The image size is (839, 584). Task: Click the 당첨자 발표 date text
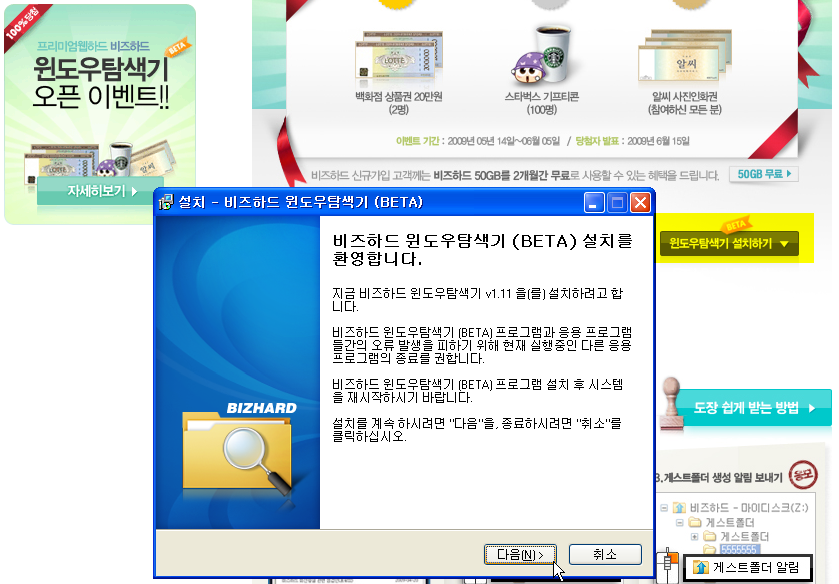tap(632, 141)
